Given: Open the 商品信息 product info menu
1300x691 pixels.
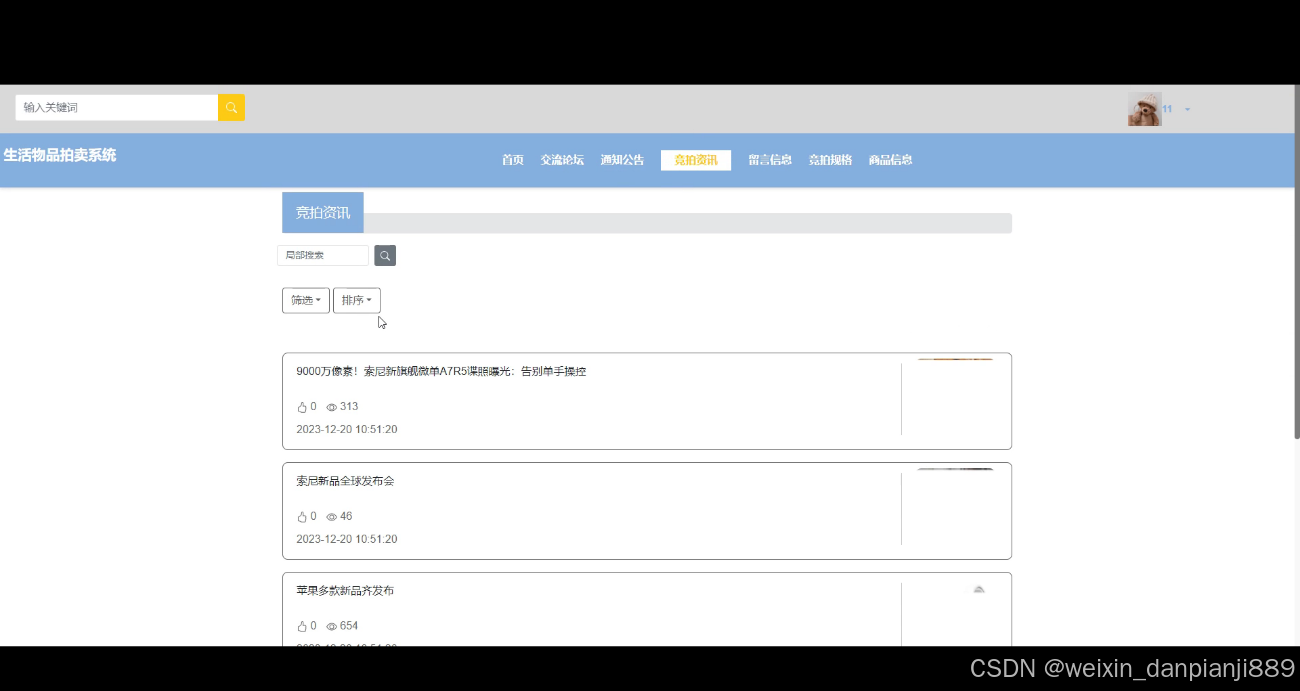Looking at the screenshot, I should coord(890,160).
